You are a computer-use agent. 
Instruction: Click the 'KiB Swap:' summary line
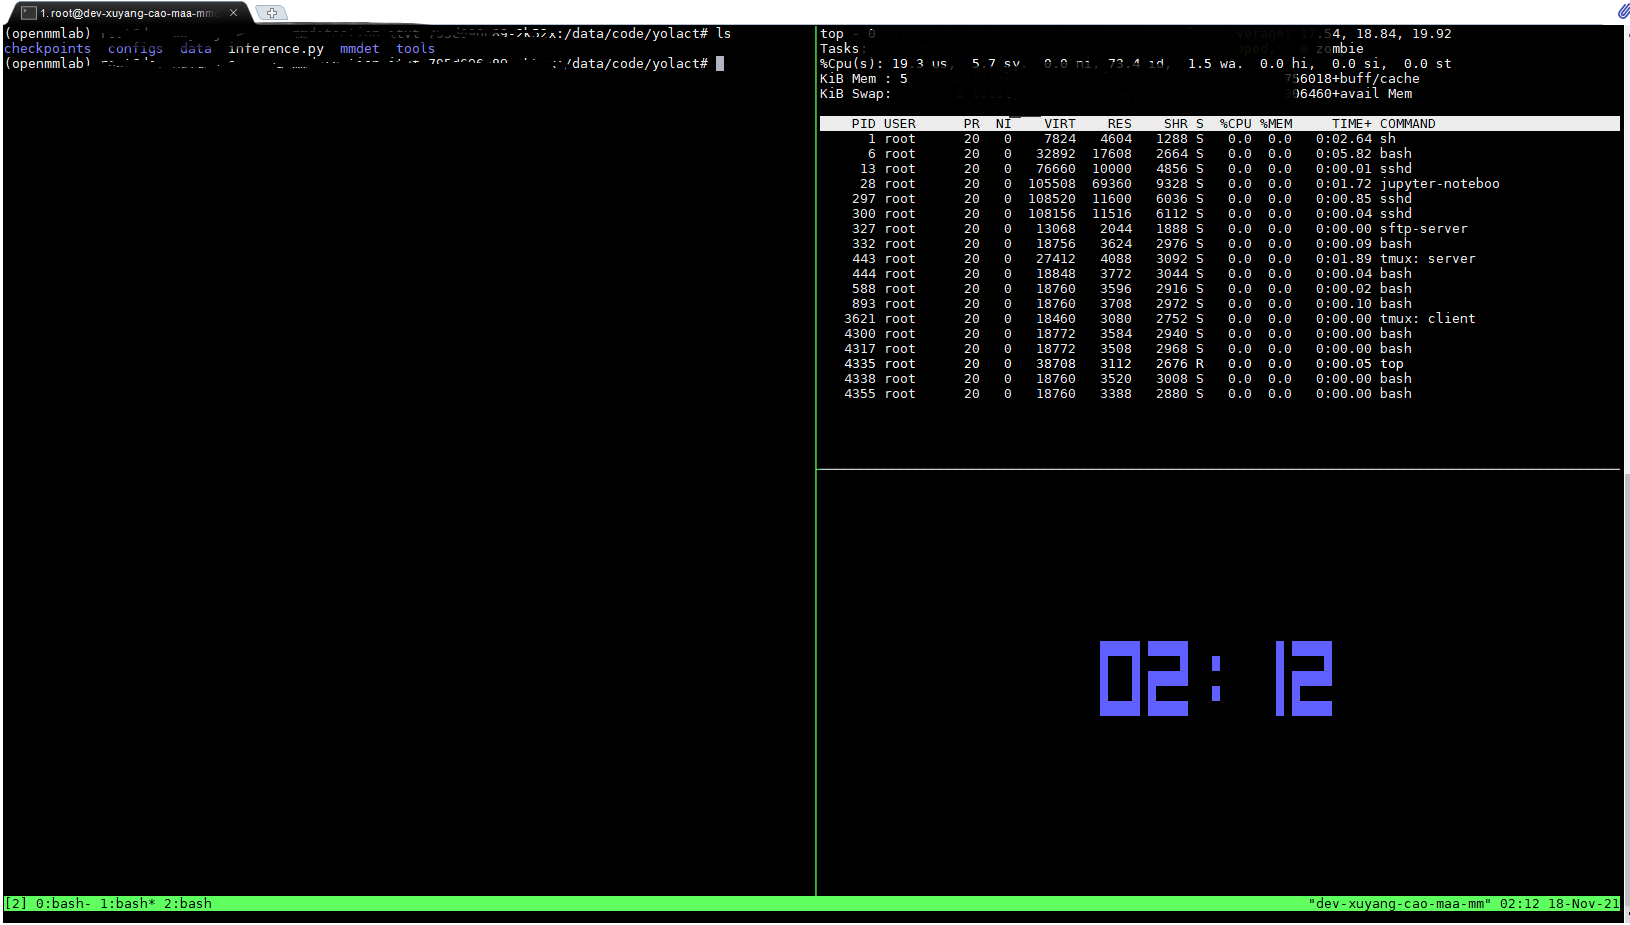click(x=1116, y=94)
